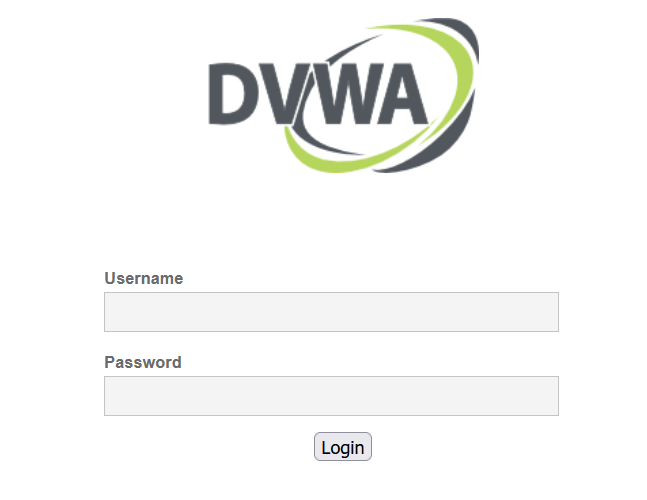Activate the first input field of the login form
Viewport: 647px width, 500px height.
tap(331, 312)
